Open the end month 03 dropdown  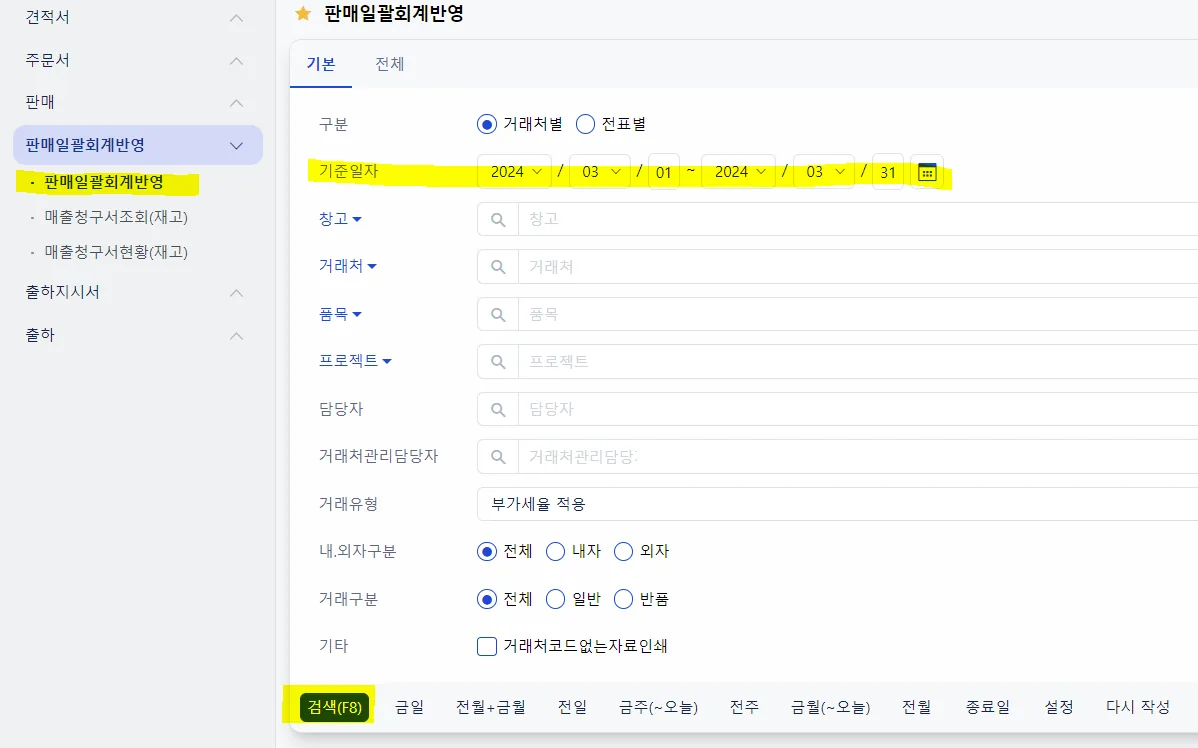point(824,172)
